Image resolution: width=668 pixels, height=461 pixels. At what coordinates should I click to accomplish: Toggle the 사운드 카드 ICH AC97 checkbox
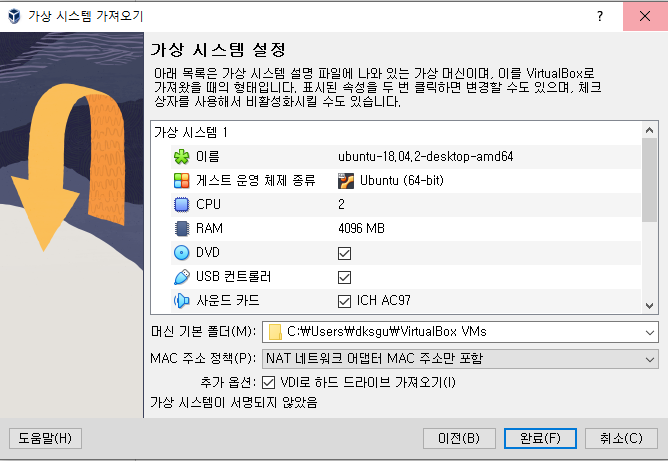pos(344,301)
